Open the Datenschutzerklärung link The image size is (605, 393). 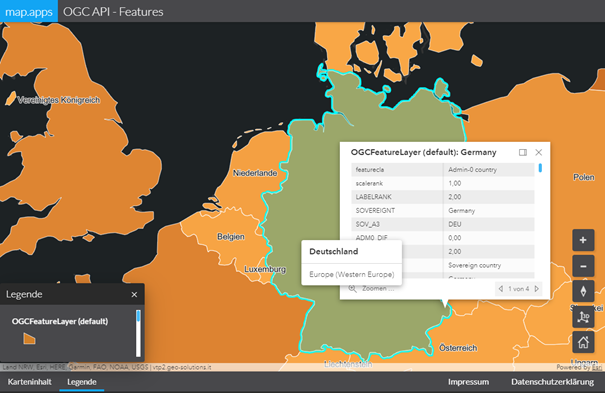[553, 382]
